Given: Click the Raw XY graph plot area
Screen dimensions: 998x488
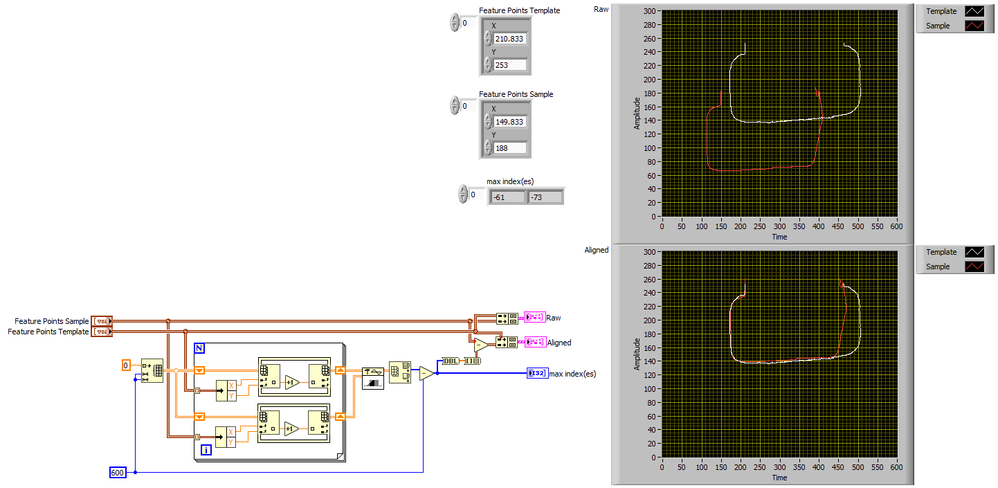Looking at the screenshot, I should (x=780, y=113).
